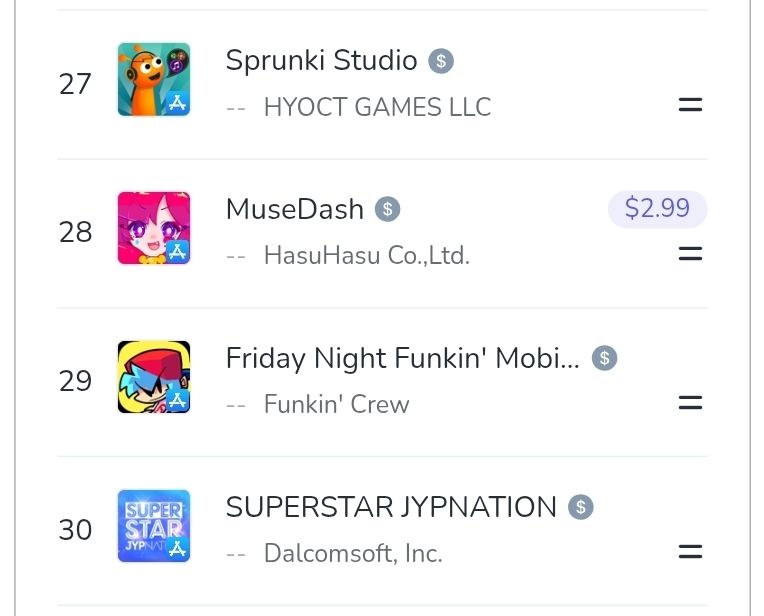This screenshot has height=616, width=764.
Task: Click dollar badge beside Sprunki Studio
Action: pos(441,61)
